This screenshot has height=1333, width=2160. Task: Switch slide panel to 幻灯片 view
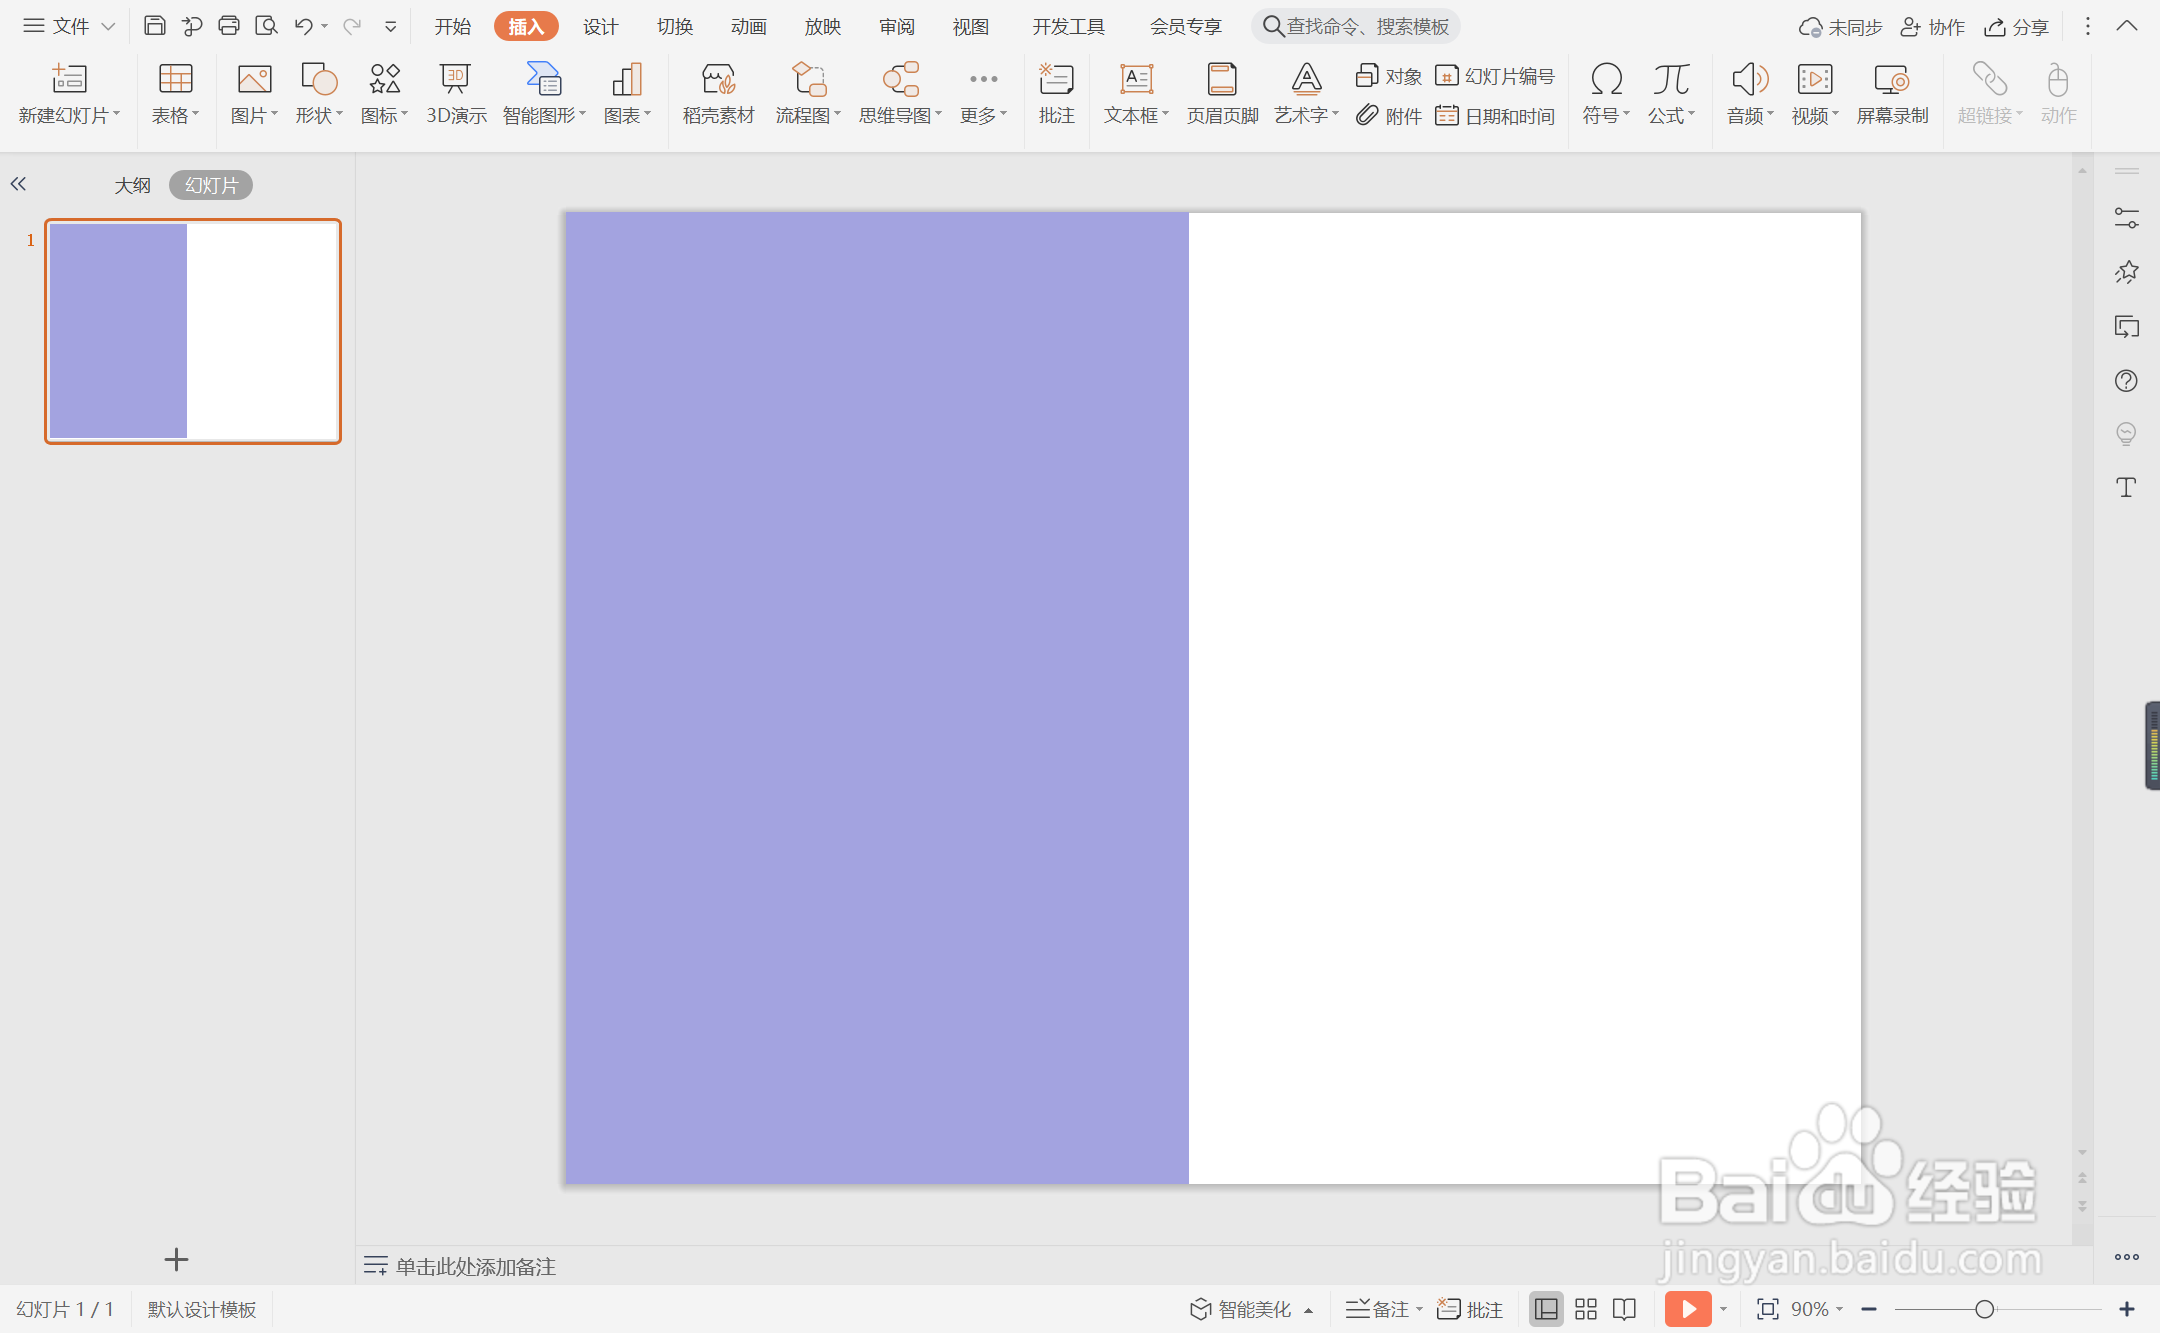(x=211, y=185)
